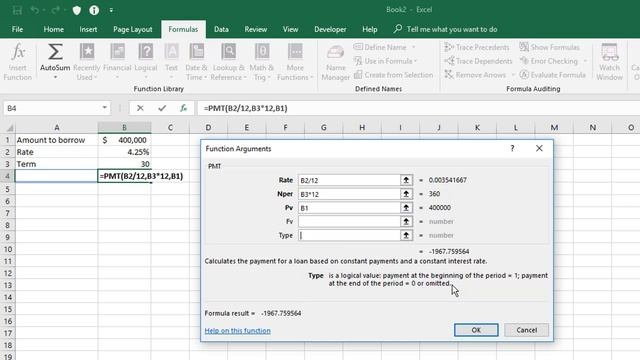Click OK in Function Arguments
The image size is (640, 360).
[x=476, y=330]
